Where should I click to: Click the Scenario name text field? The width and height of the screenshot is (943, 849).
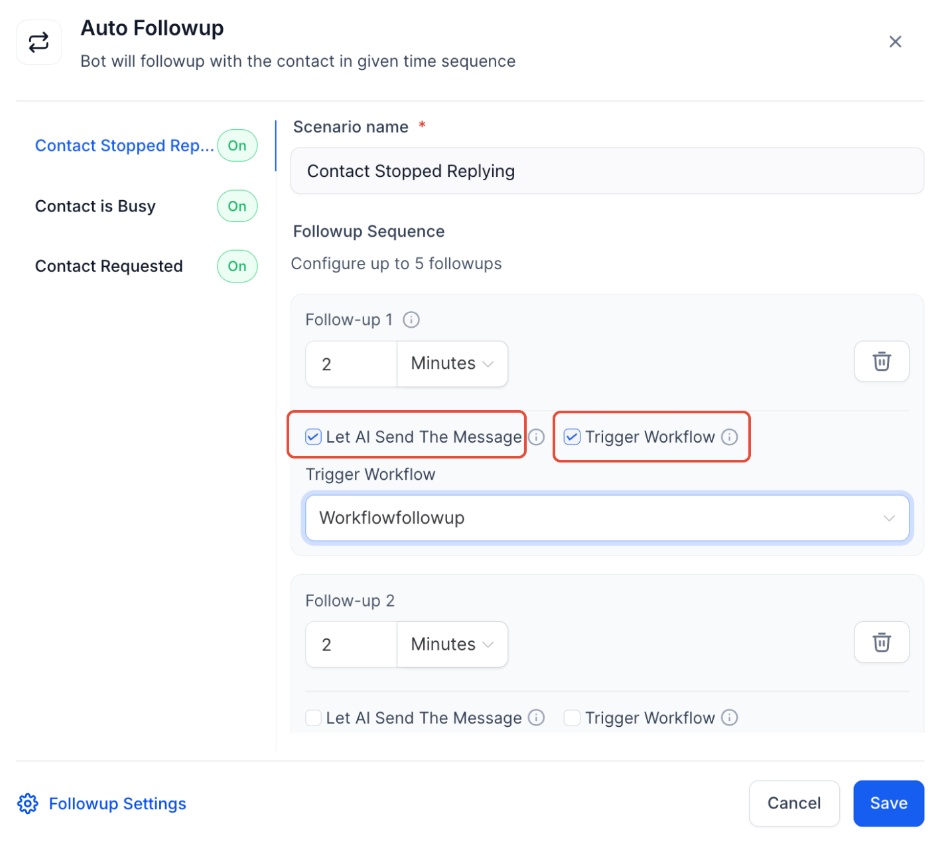[x=607, y=171]
